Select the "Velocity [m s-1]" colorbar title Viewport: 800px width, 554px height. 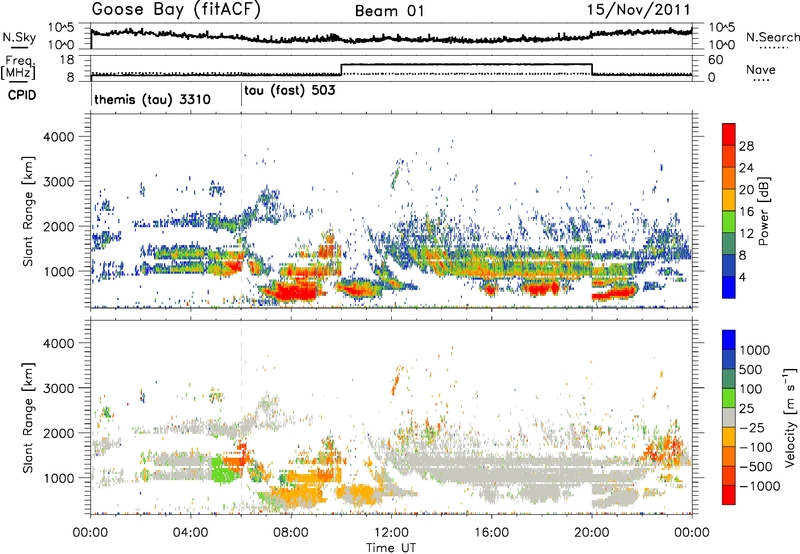790,417
